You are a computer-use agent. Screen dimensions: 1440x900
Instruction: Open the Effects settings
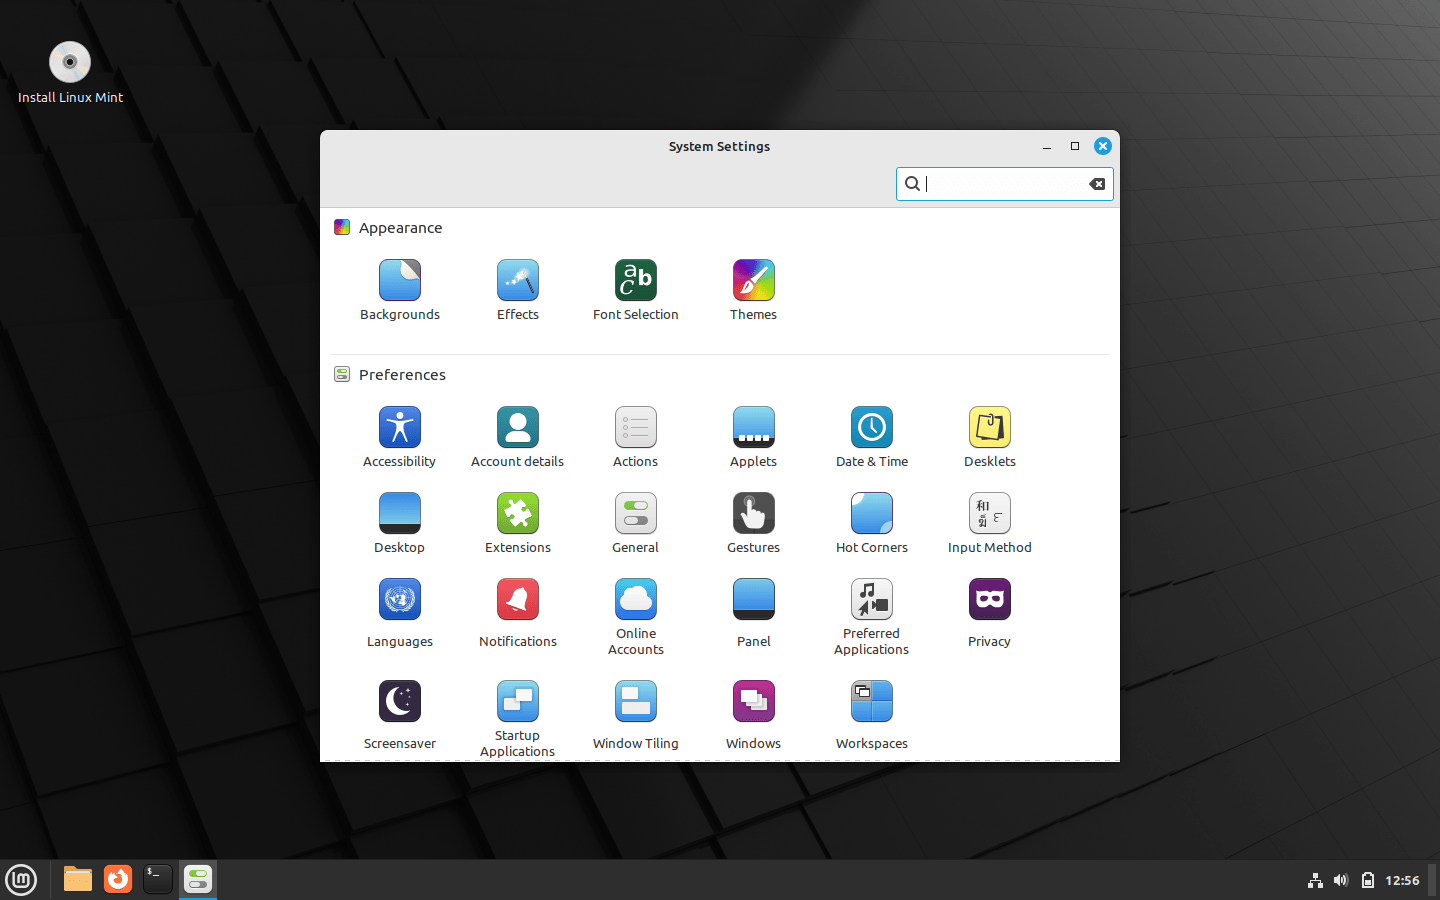click(x=517, y=289)
